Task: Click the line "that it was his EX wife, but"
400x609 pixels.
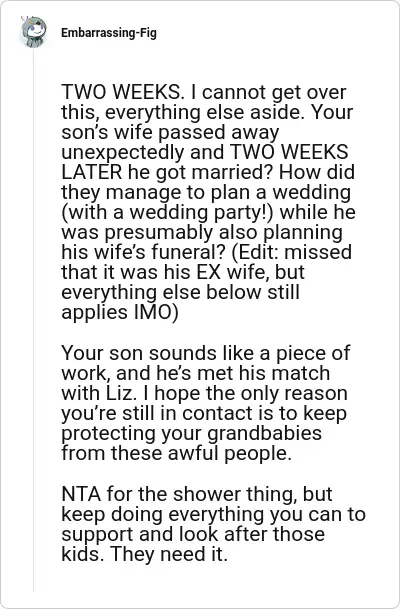Action: click(x=183, y=272)
